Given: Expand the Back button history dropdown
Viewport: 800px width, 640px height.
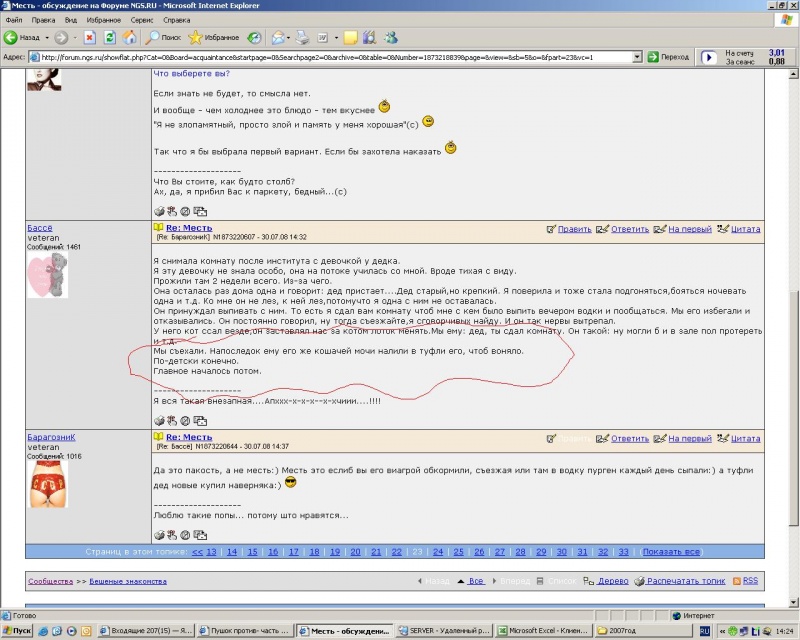Looking at the screenshot, I should point(47,38).
